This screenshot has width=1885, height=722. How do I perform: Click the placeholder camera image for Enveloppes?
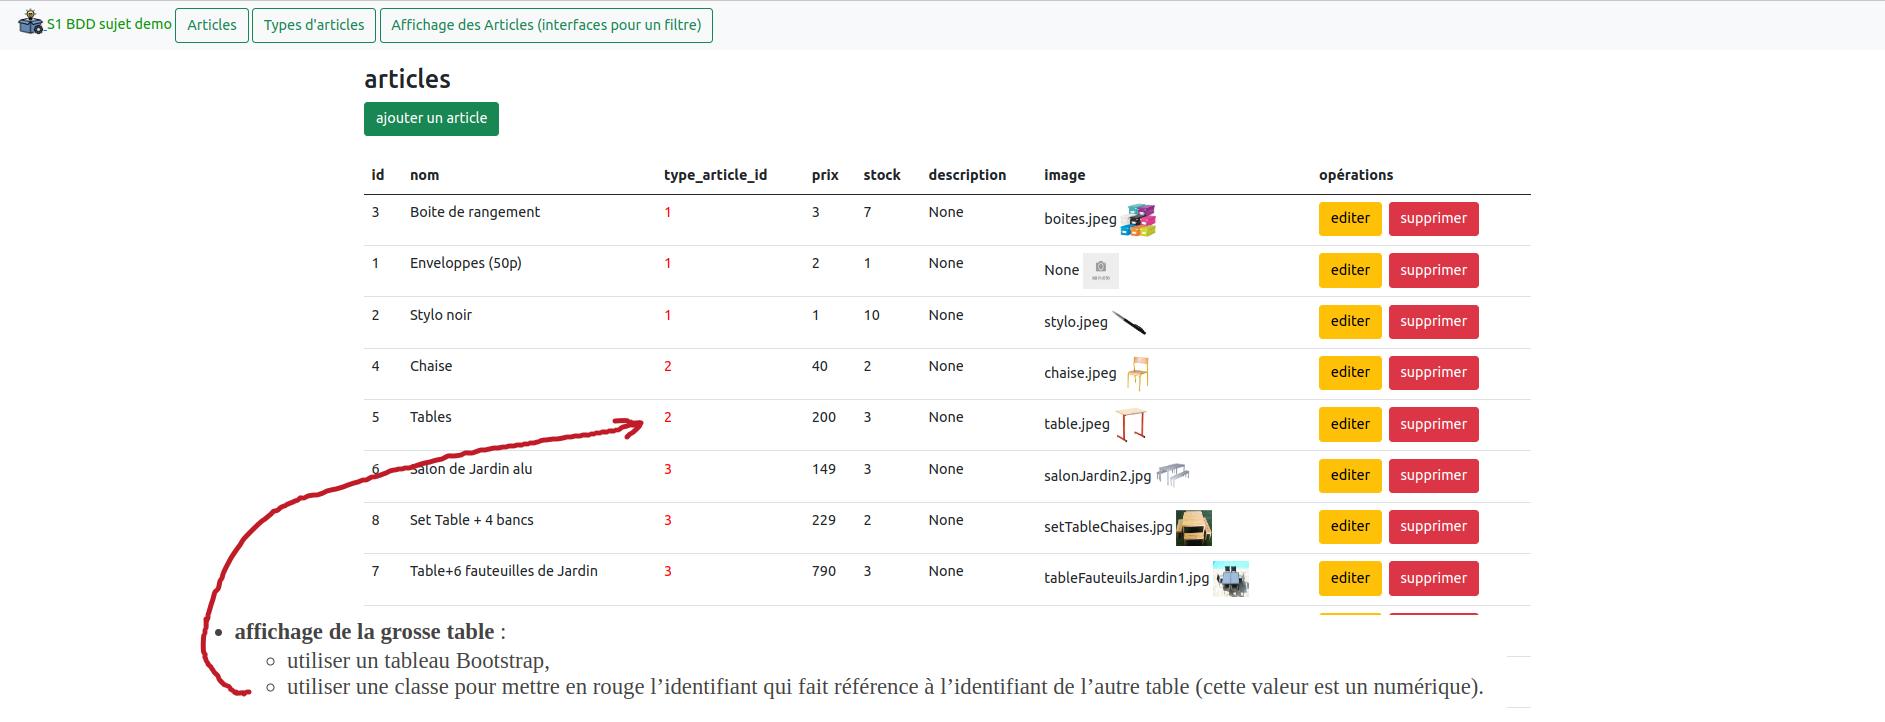click(1100, 270)
